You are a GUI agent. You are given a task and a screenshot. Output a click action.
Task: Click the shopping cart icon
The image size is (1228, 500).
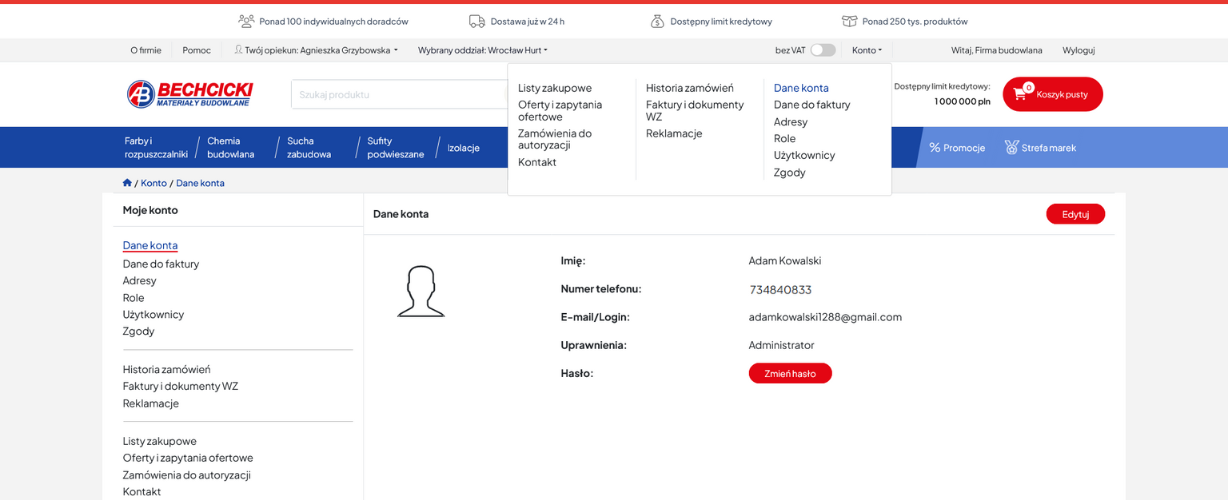click(x=1021, y=94)
